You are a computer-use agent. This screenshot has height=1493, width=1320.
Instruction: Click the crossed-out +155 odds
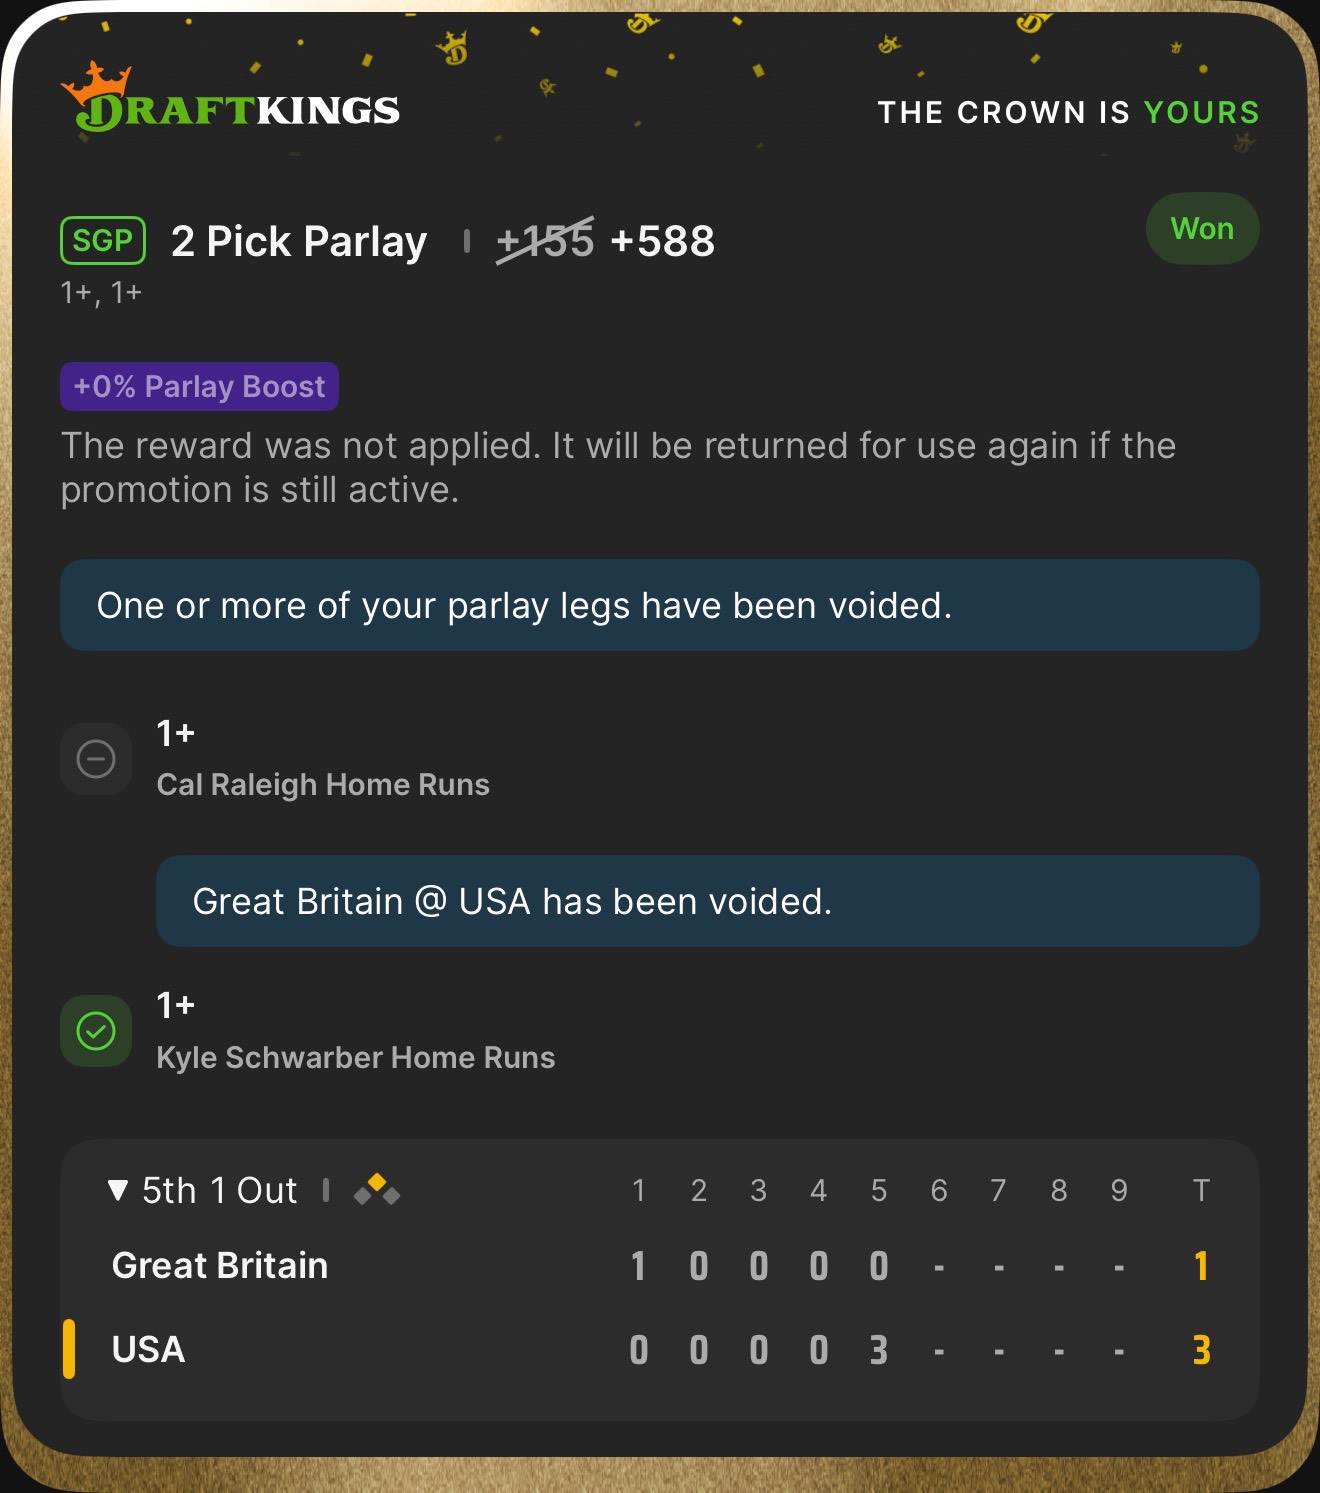(x=545, y=241)
